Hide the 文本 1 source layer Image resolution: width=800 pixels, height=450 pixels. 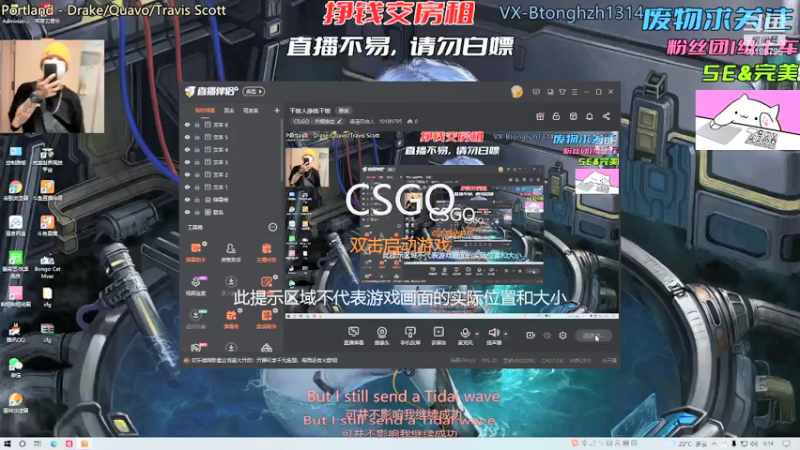pos(187,187)
